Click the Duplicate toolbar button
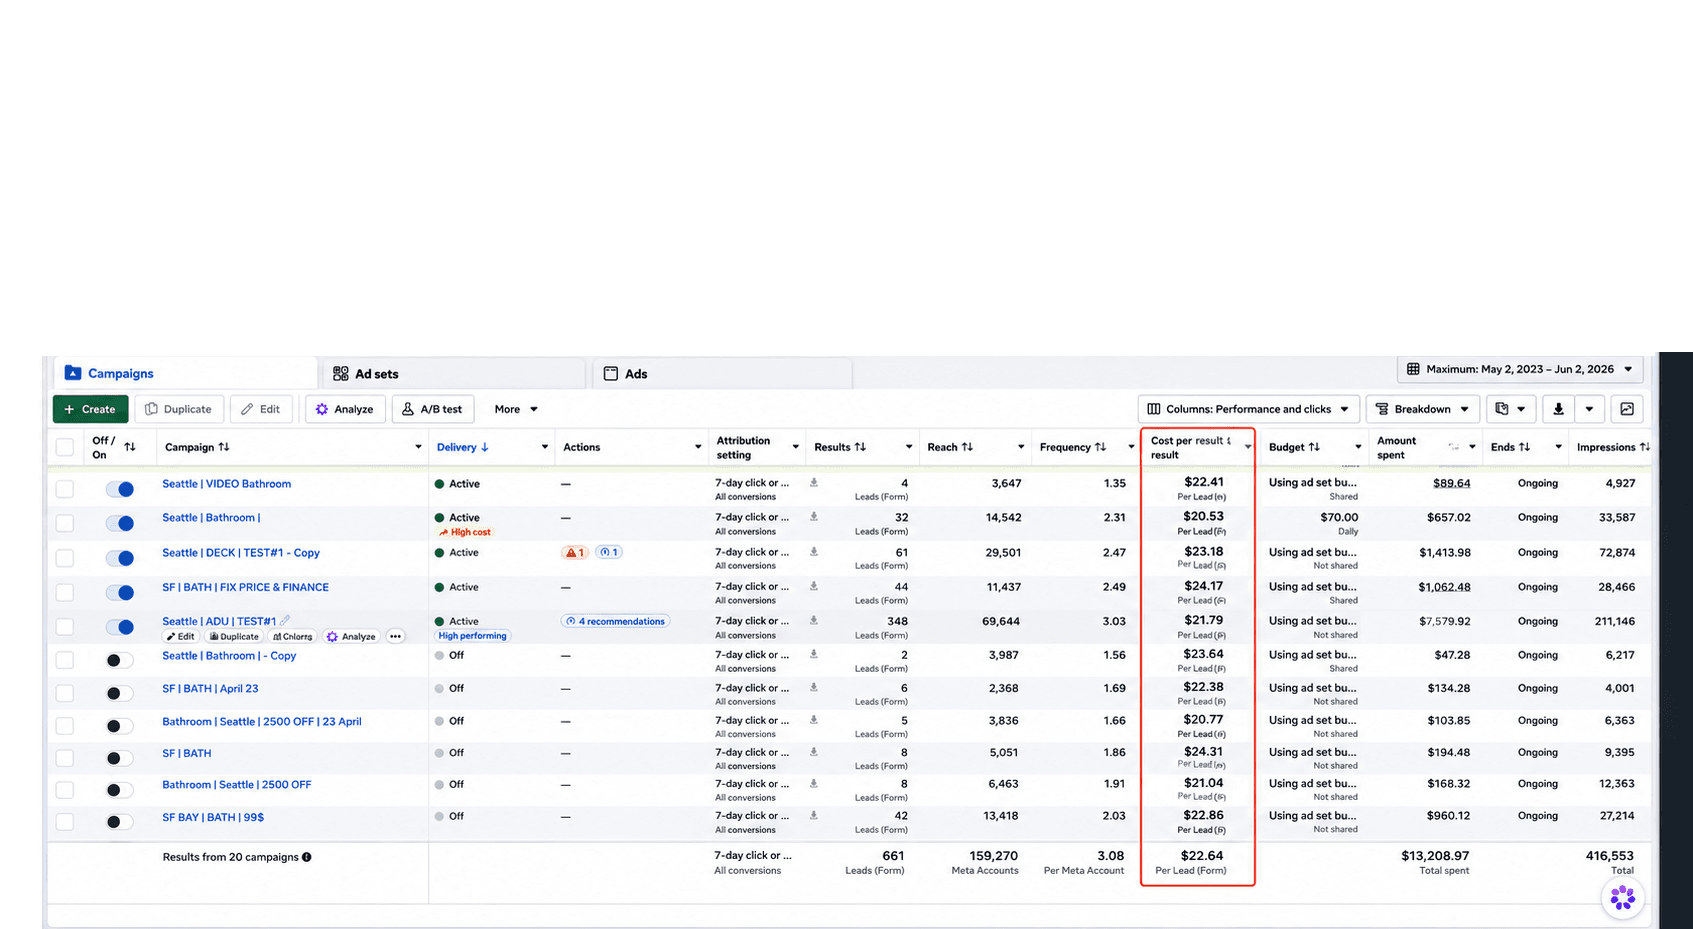 pos(178,409)
